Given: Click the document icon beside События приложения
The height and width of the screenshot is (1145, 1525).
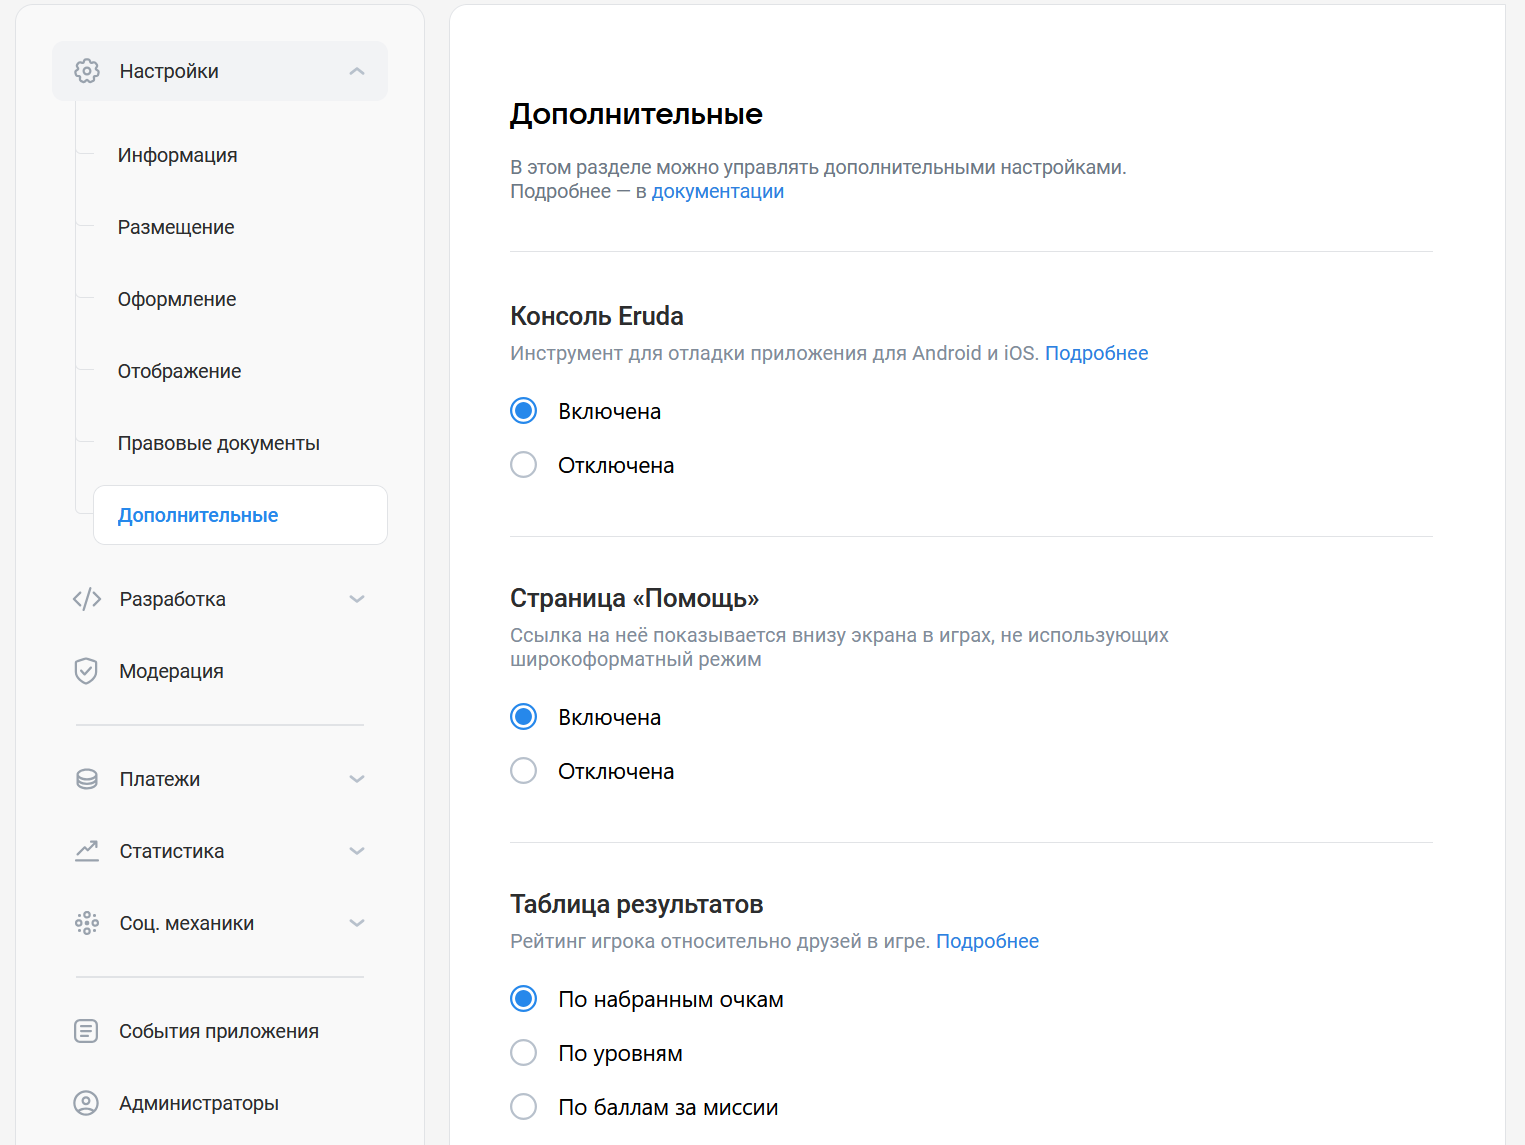Looking at the screenshot, I should coord(87,1030).
